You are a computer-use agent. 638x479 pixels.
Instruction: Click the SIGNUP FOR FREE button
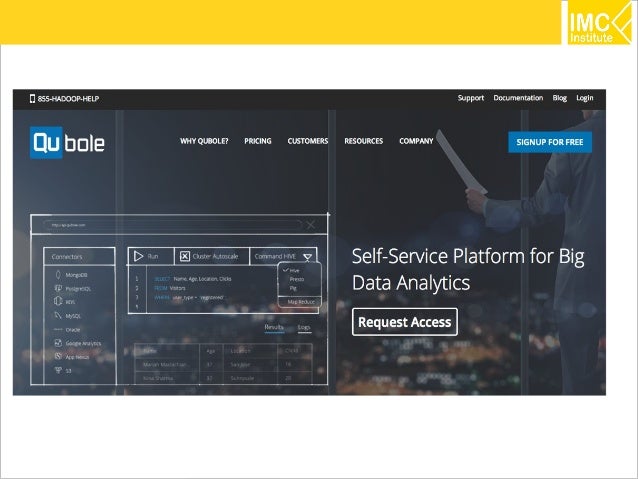coord(550,142)
